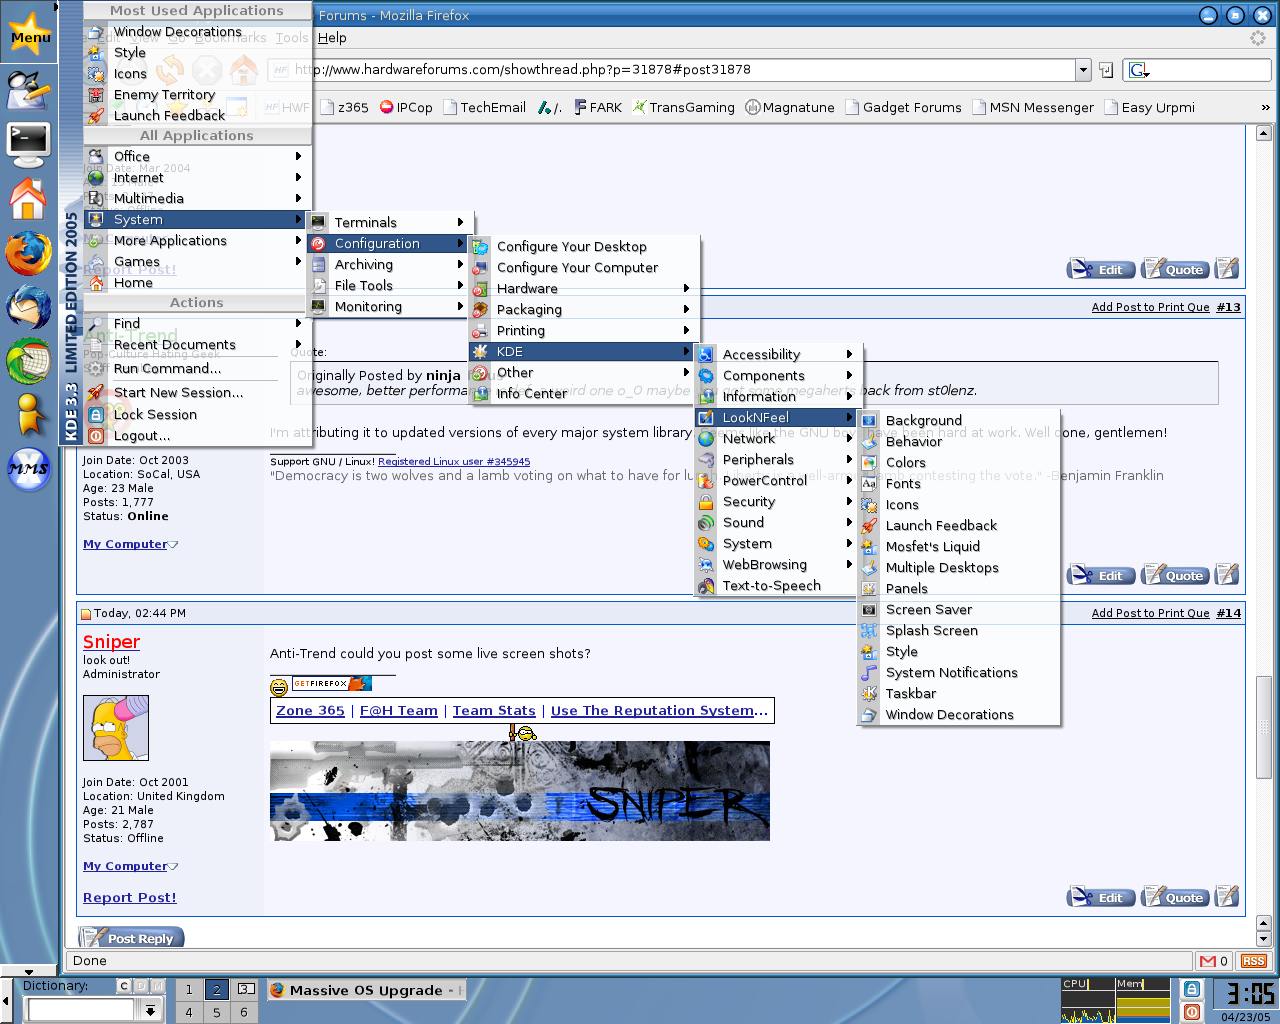Viewport: 1280px width, 1024px height.
Task: Click the multi-quote icon beside Quote for post #14
Action: coord(1228,896)
